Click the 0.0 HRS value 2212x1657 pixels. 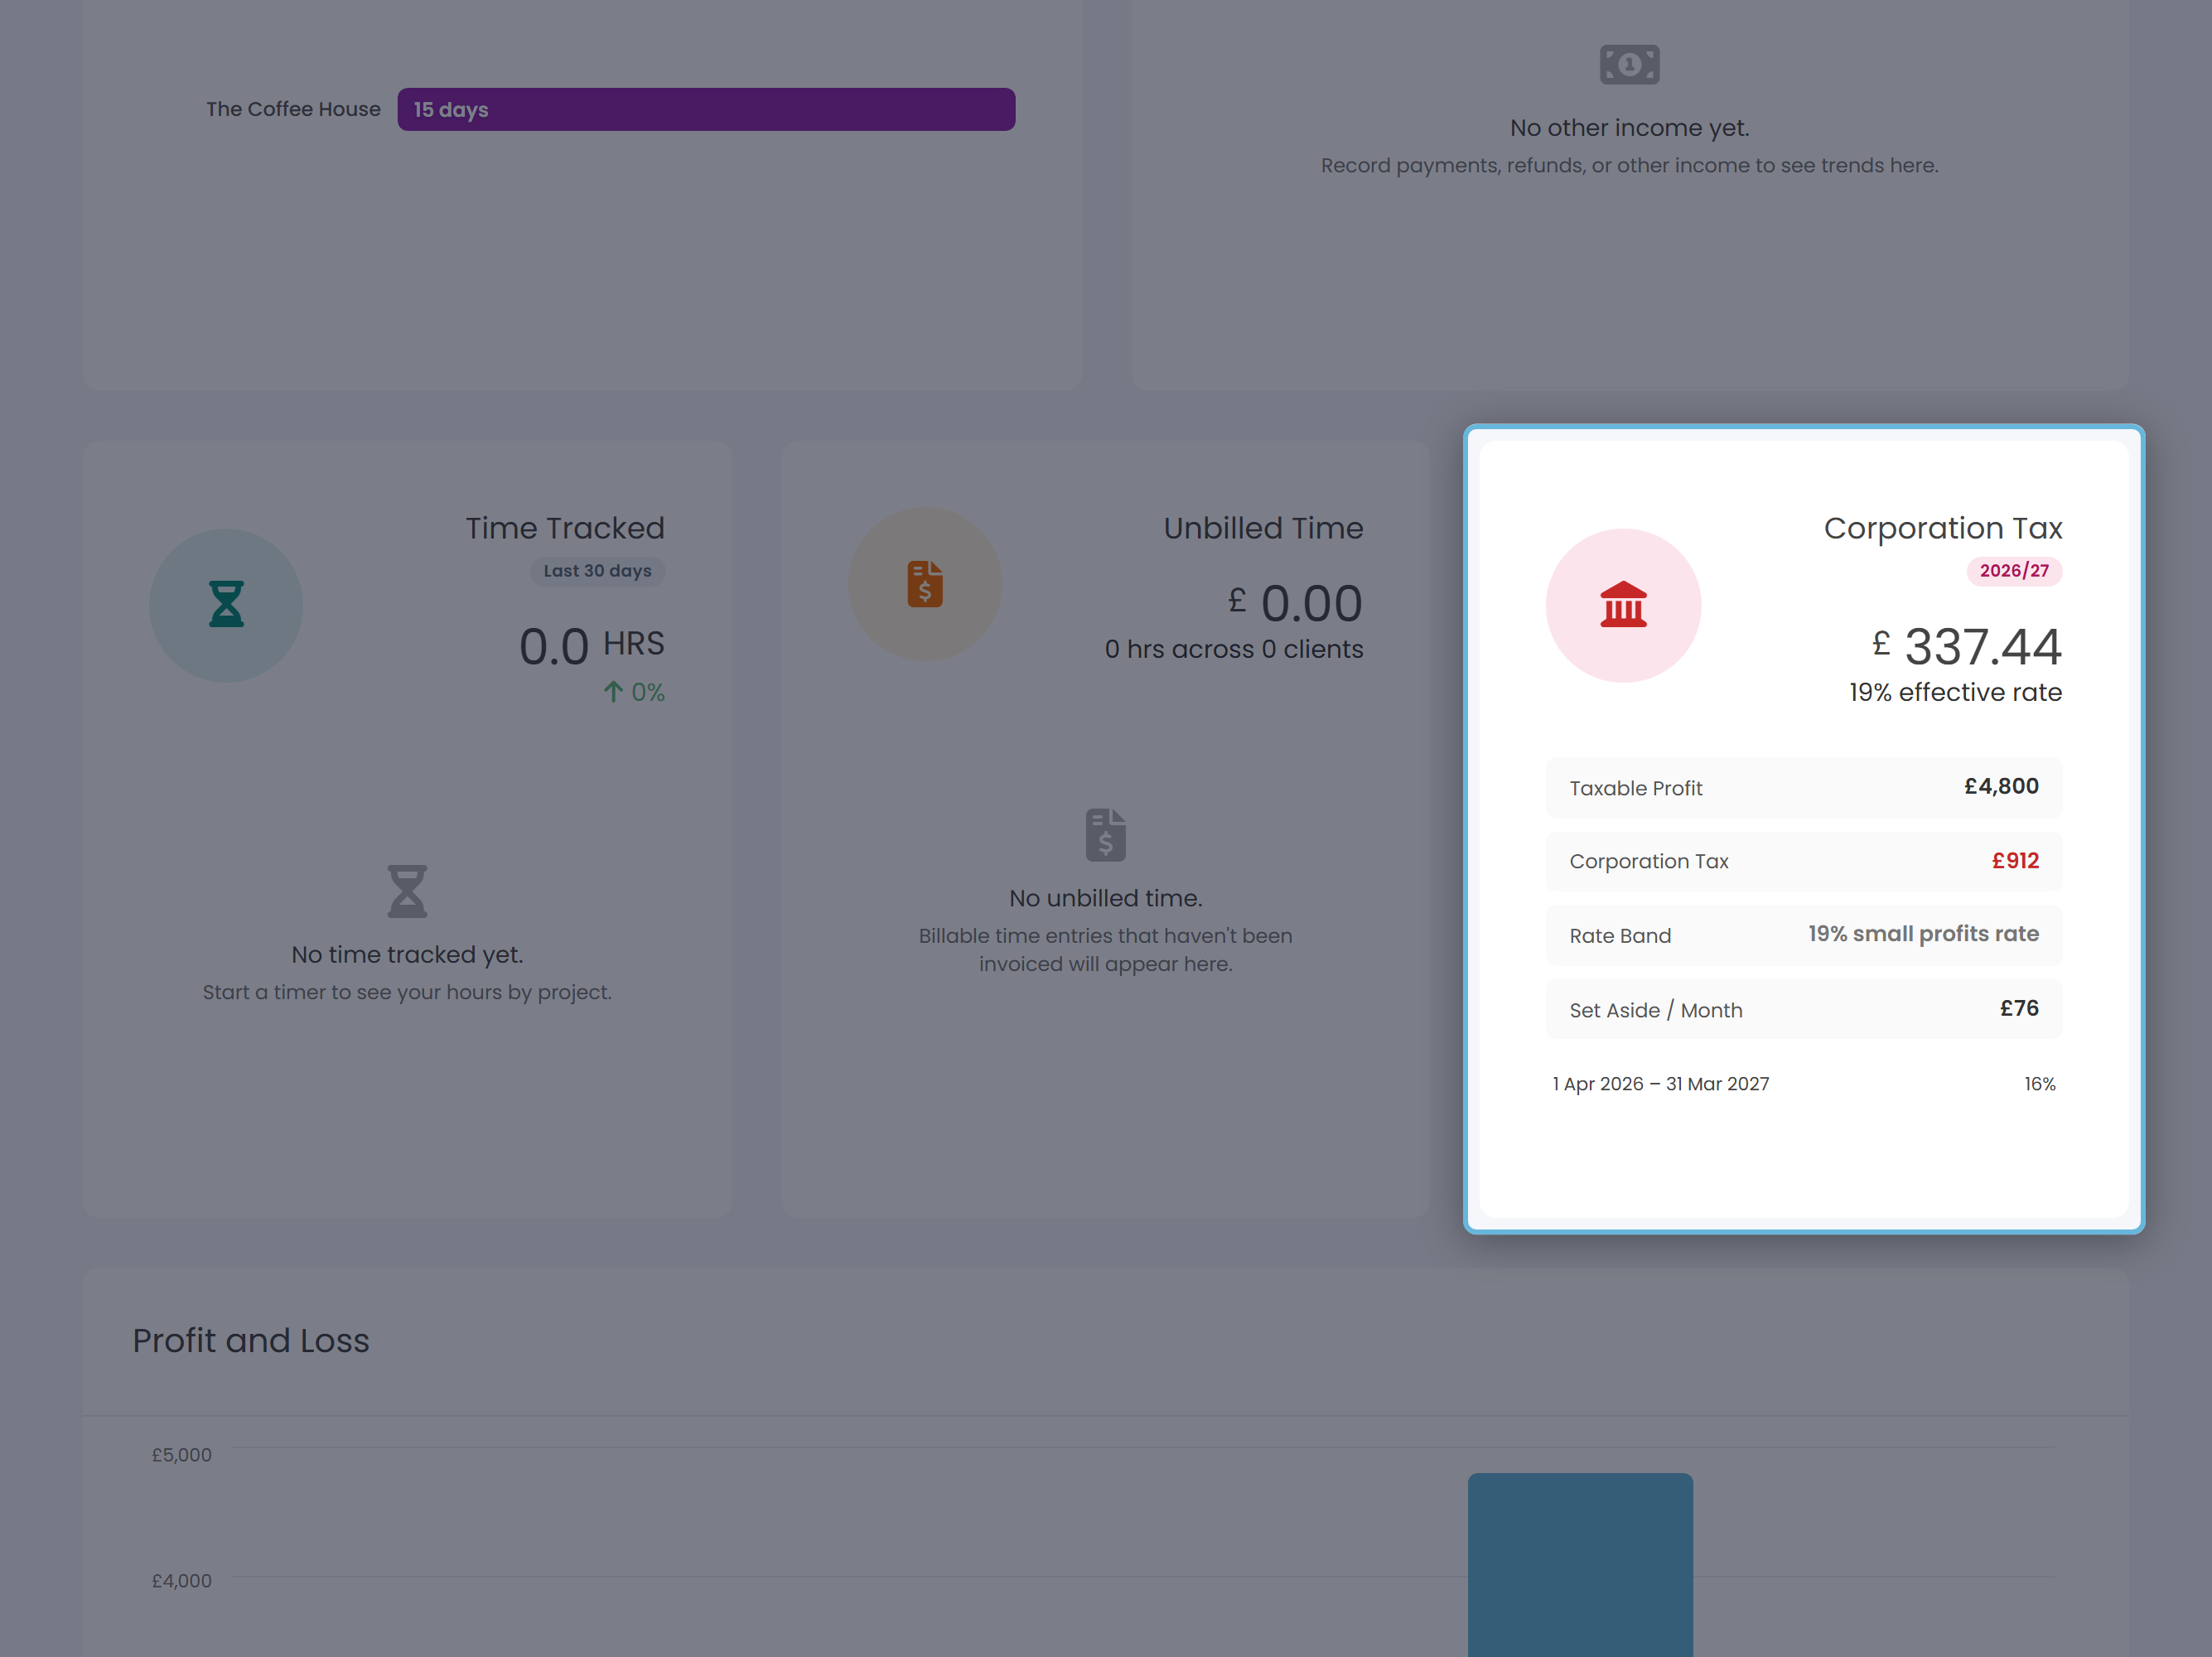[592, 646]
